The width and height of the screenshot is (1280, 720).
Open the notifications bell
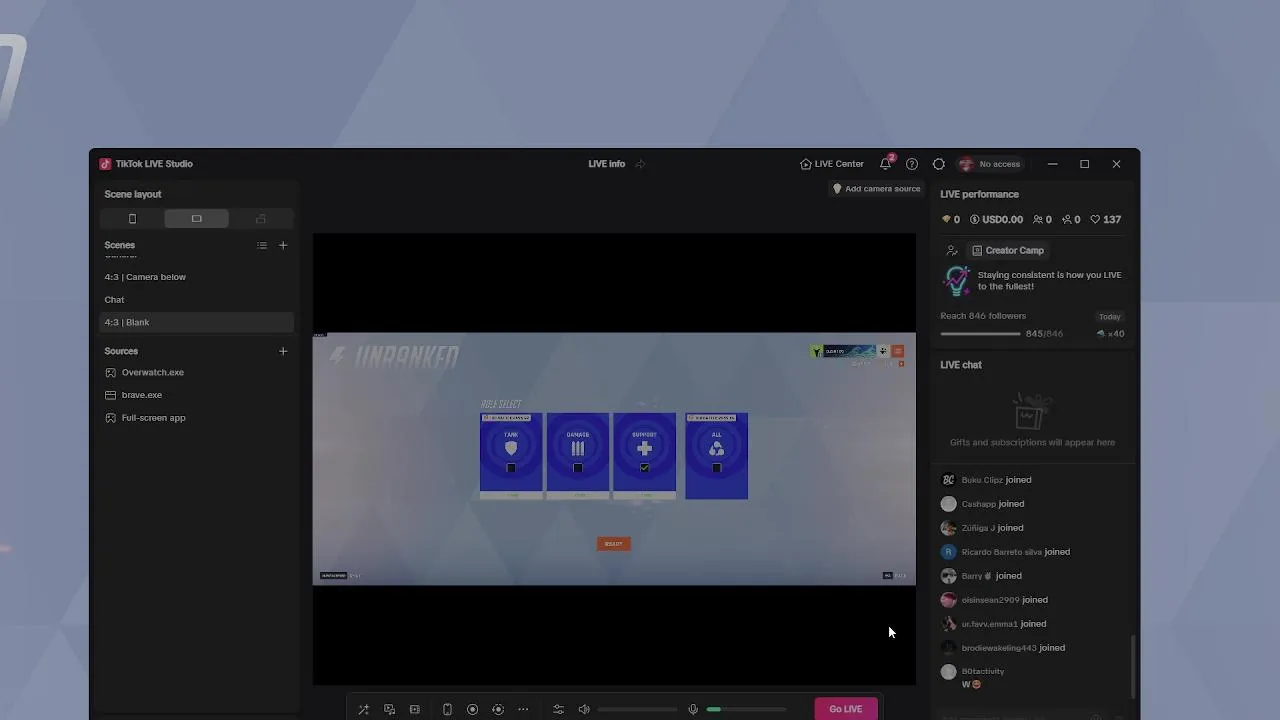pyautogui.click(x=886, y=164)
